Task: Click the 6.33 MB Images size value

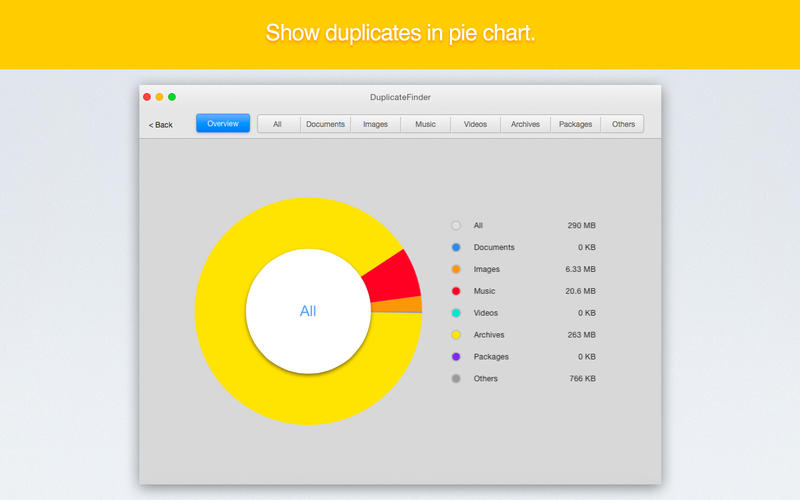Action: click(x=580, y=269)
